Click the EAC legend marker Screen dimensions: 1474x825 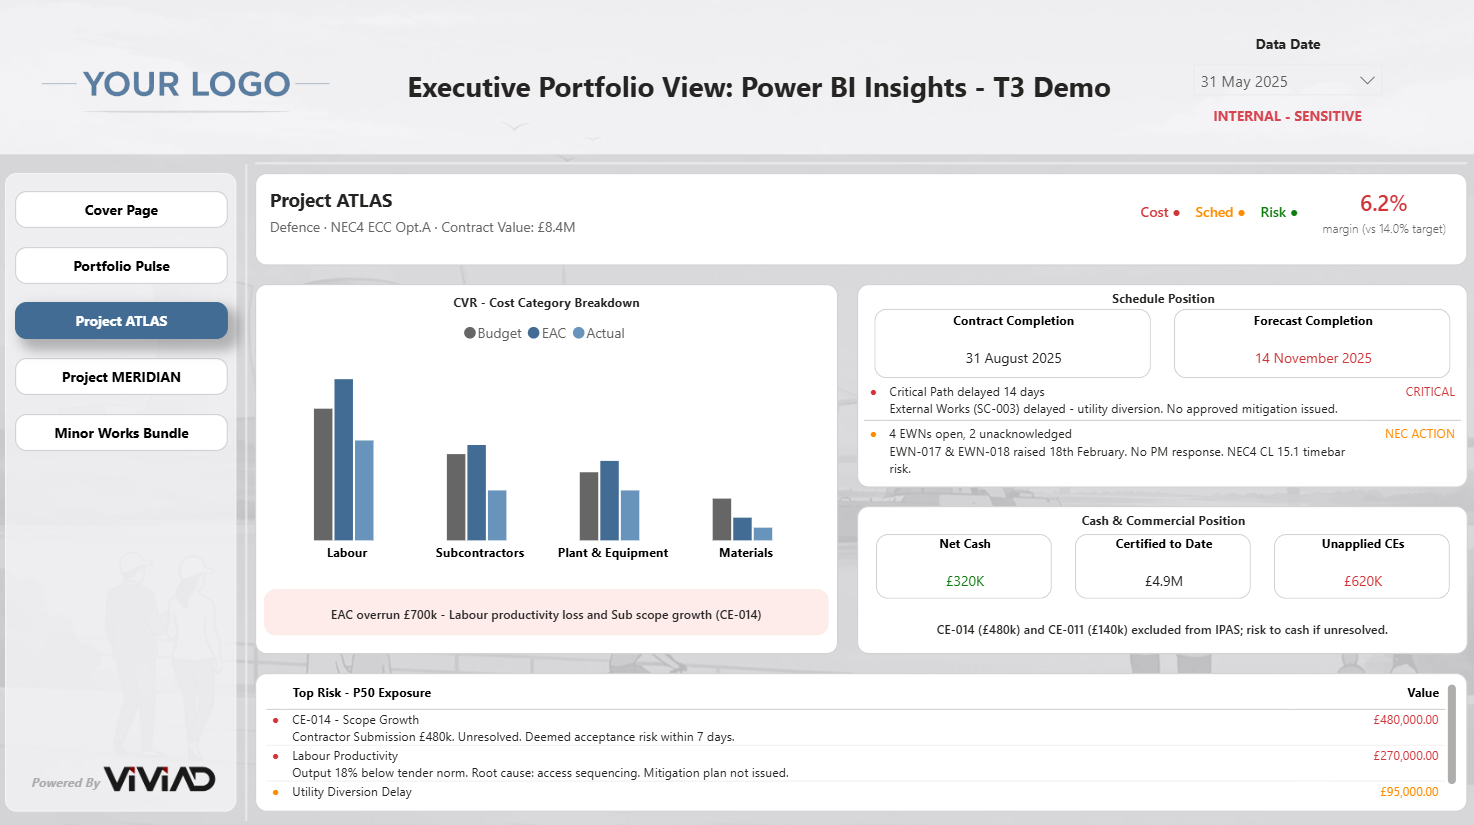[x=534, y=333]
